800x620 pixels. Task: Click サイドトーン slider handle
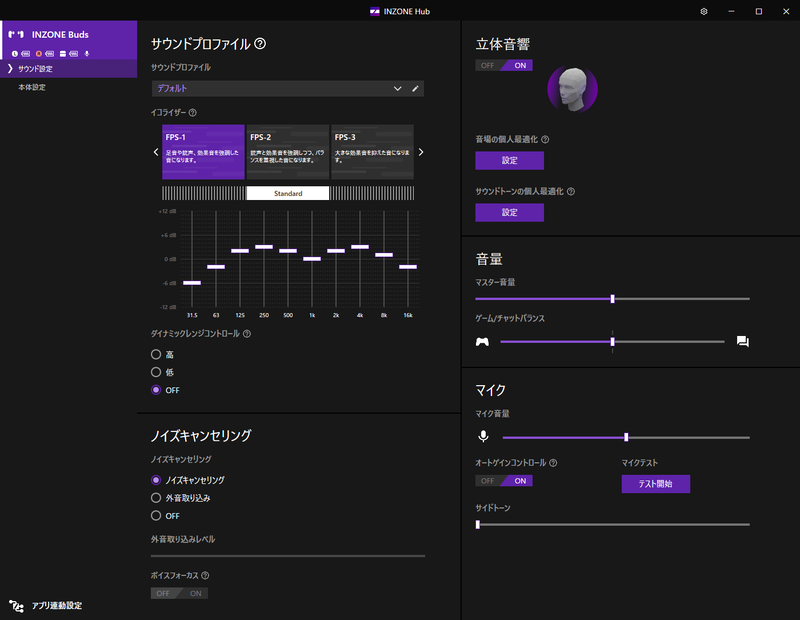click(478, 525)
